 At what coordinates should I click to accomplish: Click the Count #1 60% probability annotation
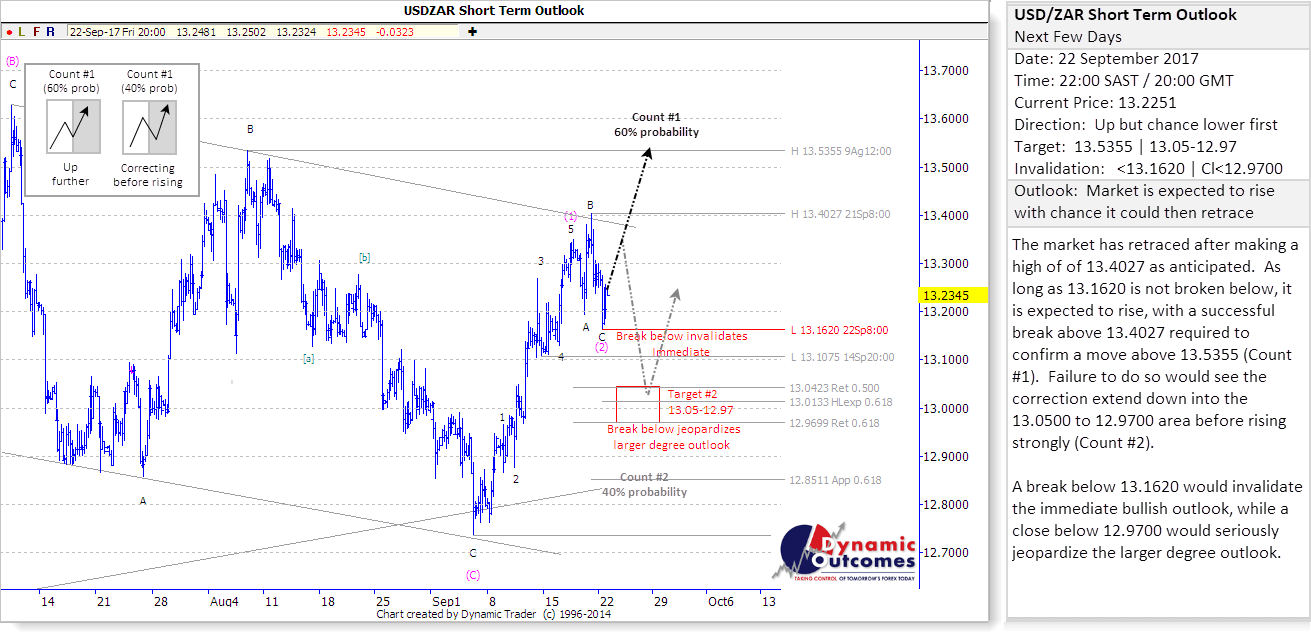656,124
